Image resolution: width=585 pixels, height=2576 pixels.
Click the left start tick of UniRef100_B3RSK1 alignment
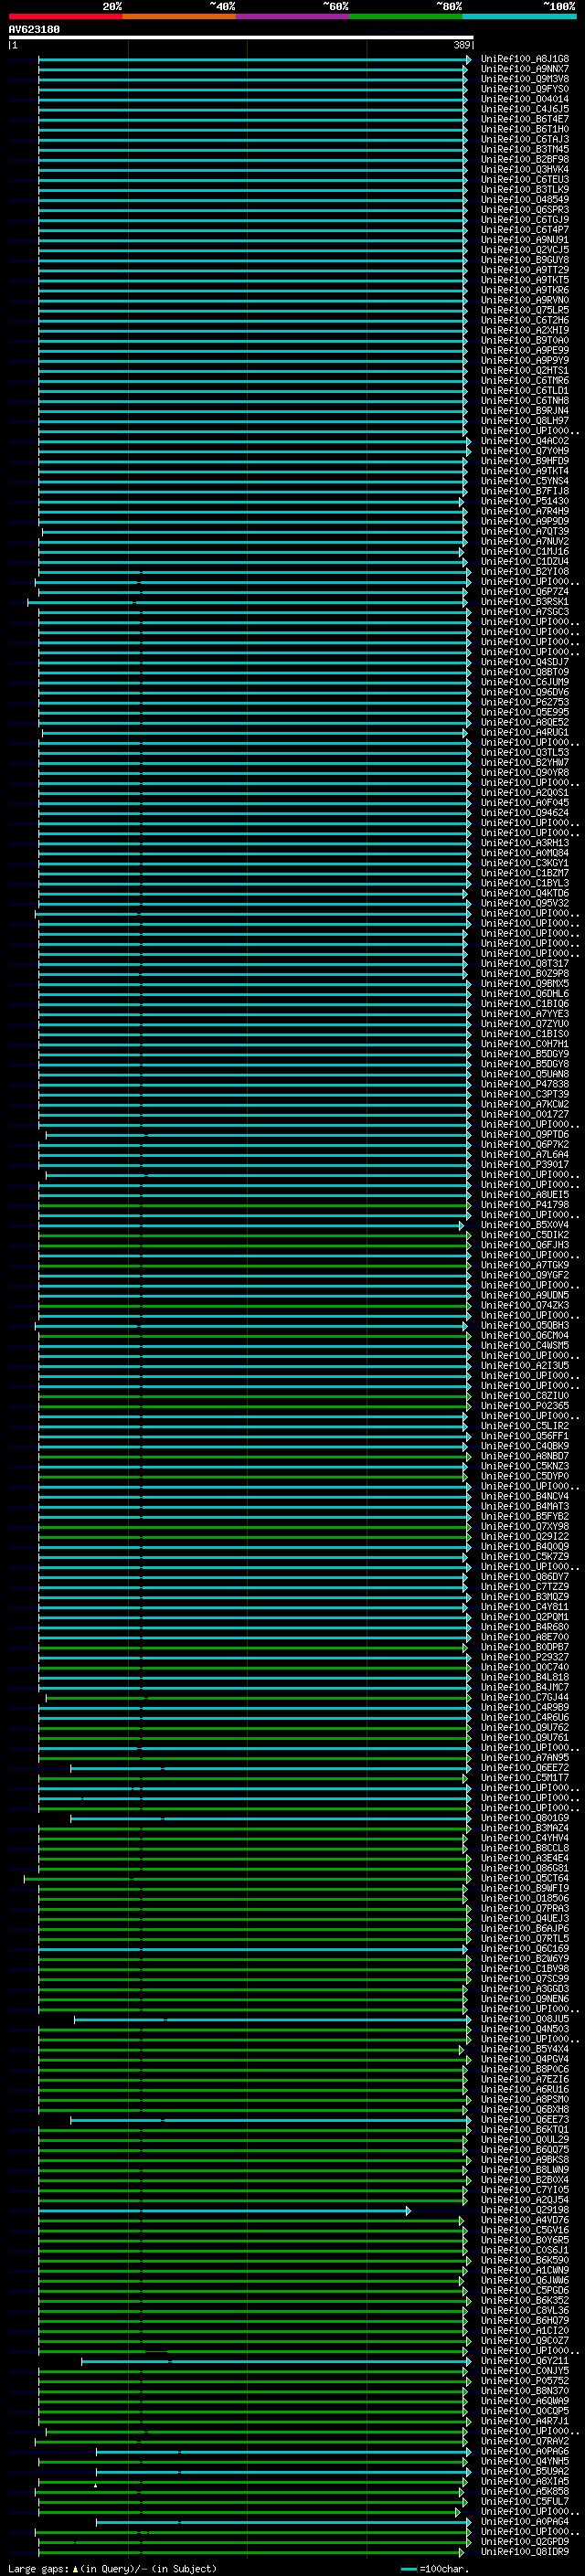coord(28,602)
